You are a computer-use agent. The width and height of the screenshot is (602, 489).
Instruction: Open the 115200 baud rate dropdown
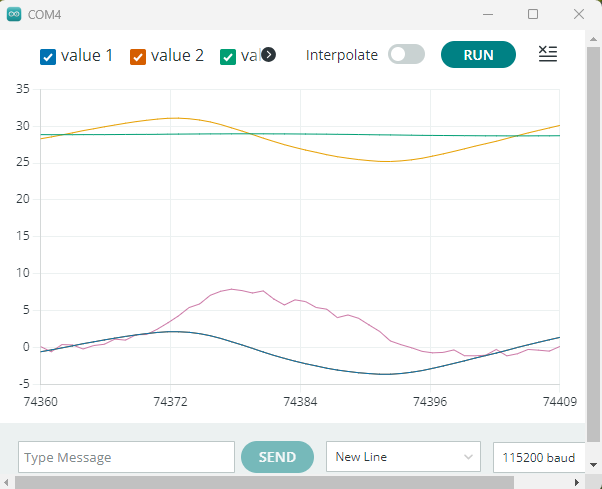(x=538, y=457)
